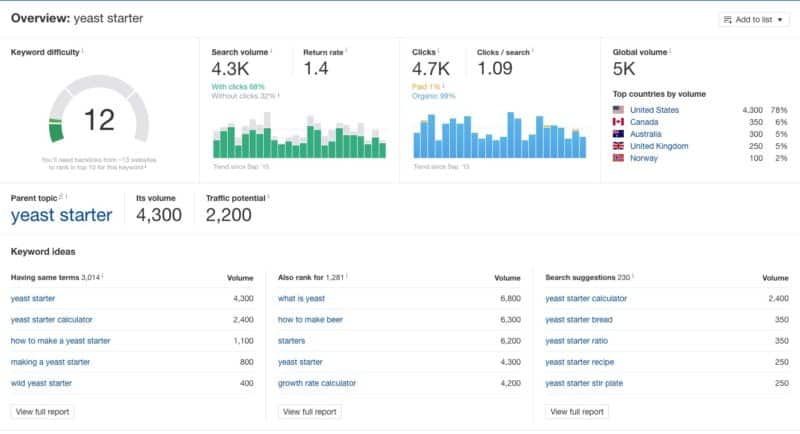
Task: Click the 'With clicks 68%' label
Action: 238,87
